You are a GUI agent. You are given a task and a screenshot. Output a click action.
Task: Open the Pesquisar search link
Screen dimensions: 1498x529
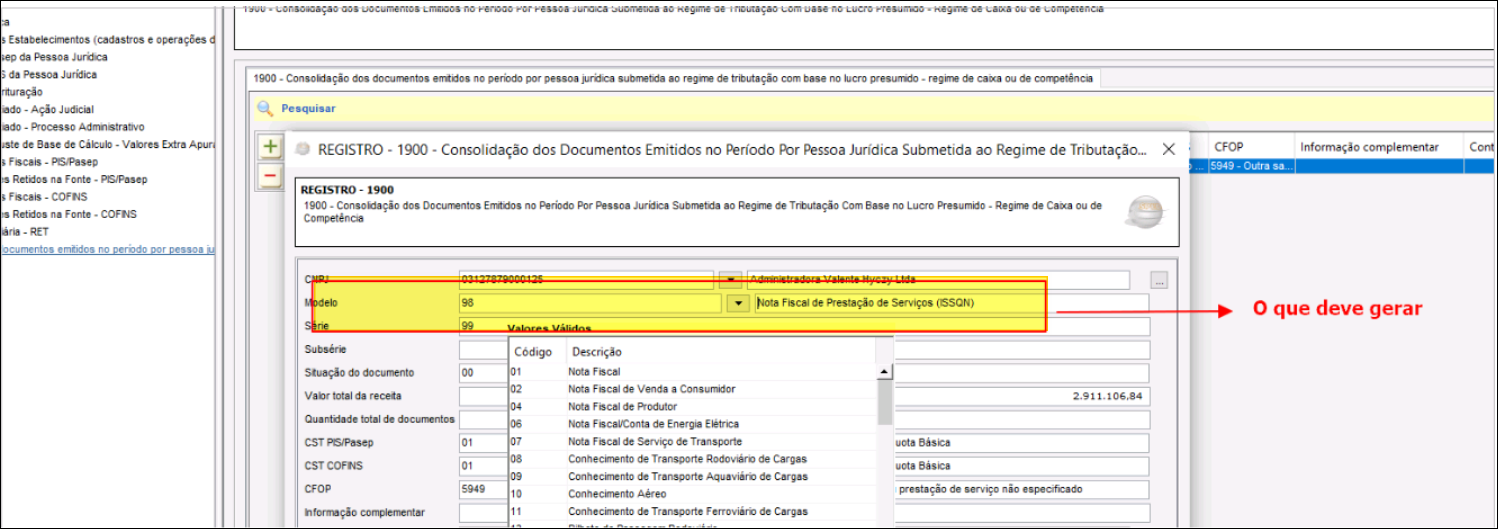(x=308, y=108)
